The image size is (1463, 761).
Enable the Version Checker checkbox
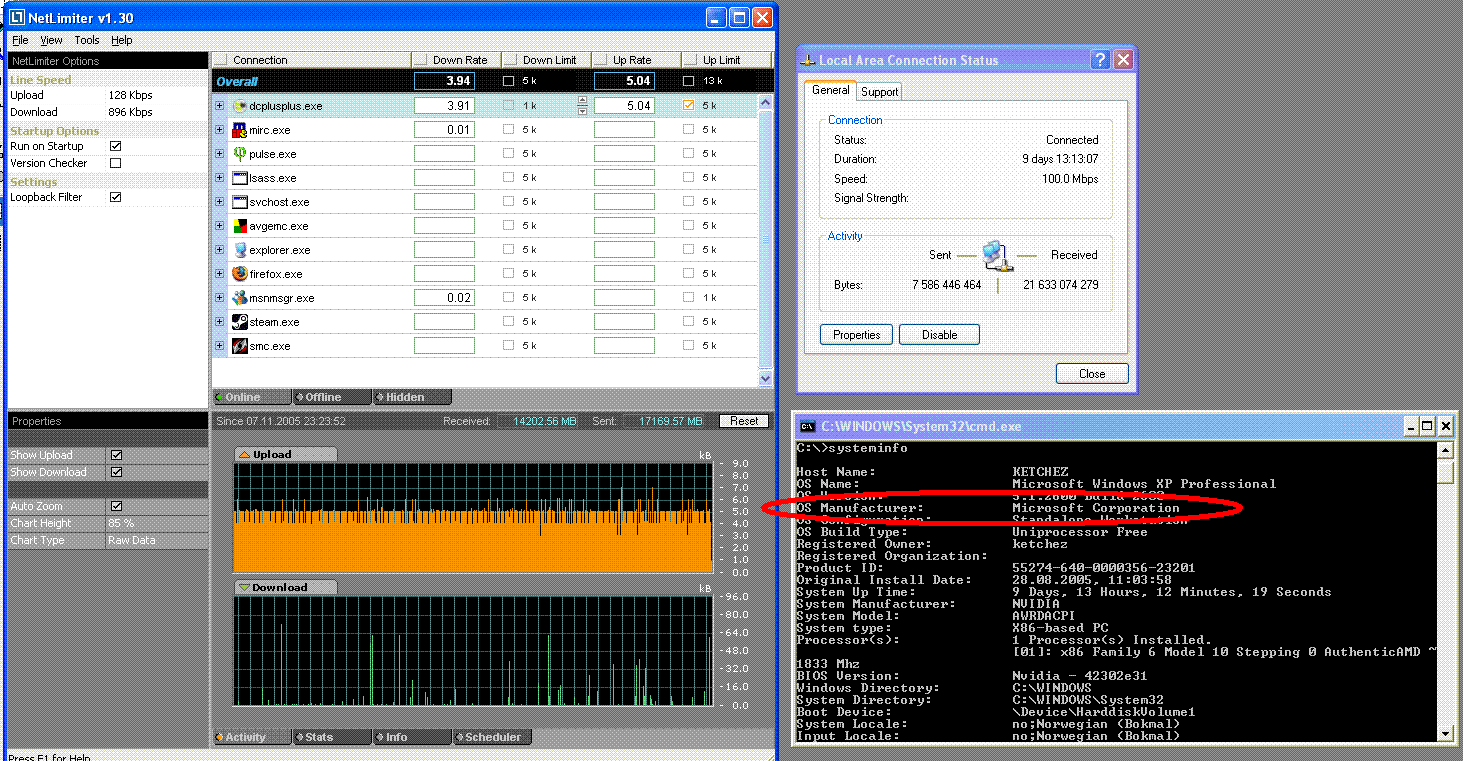(x=116, y=163)
